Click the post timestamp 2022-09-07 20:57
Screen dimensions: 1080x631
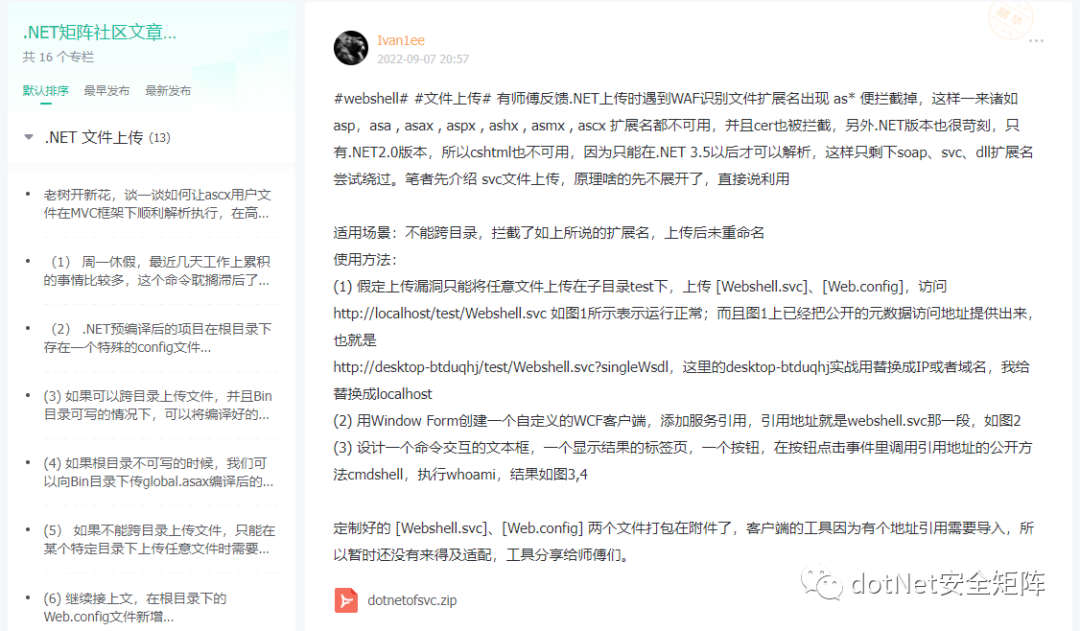tap(423, 59)
